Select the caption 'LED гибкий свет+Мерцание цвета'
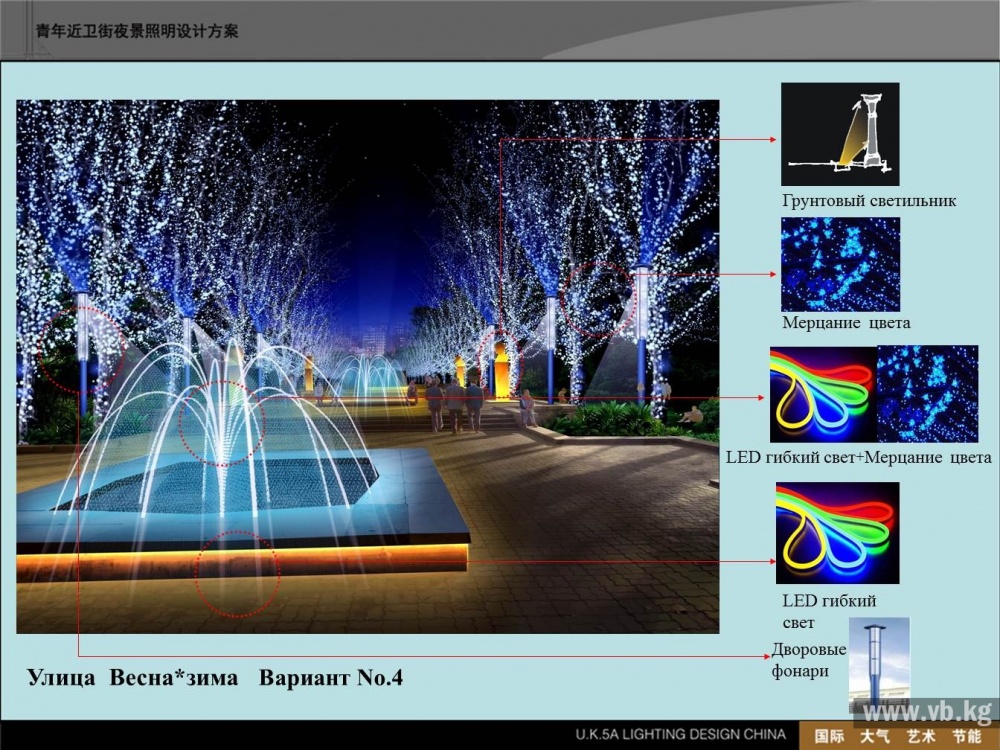Screen dimensions: 1000x750 858,457
